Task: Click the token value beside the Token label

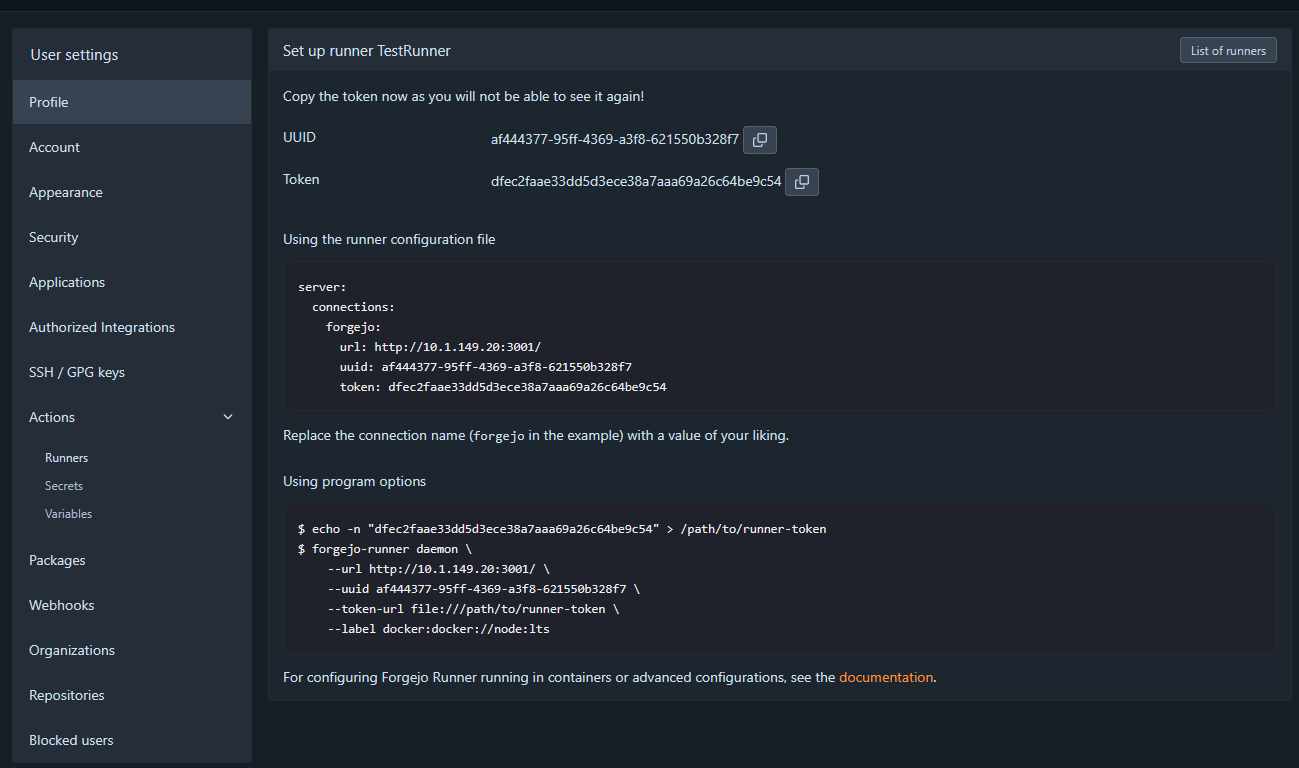Action: pos(636,182)
